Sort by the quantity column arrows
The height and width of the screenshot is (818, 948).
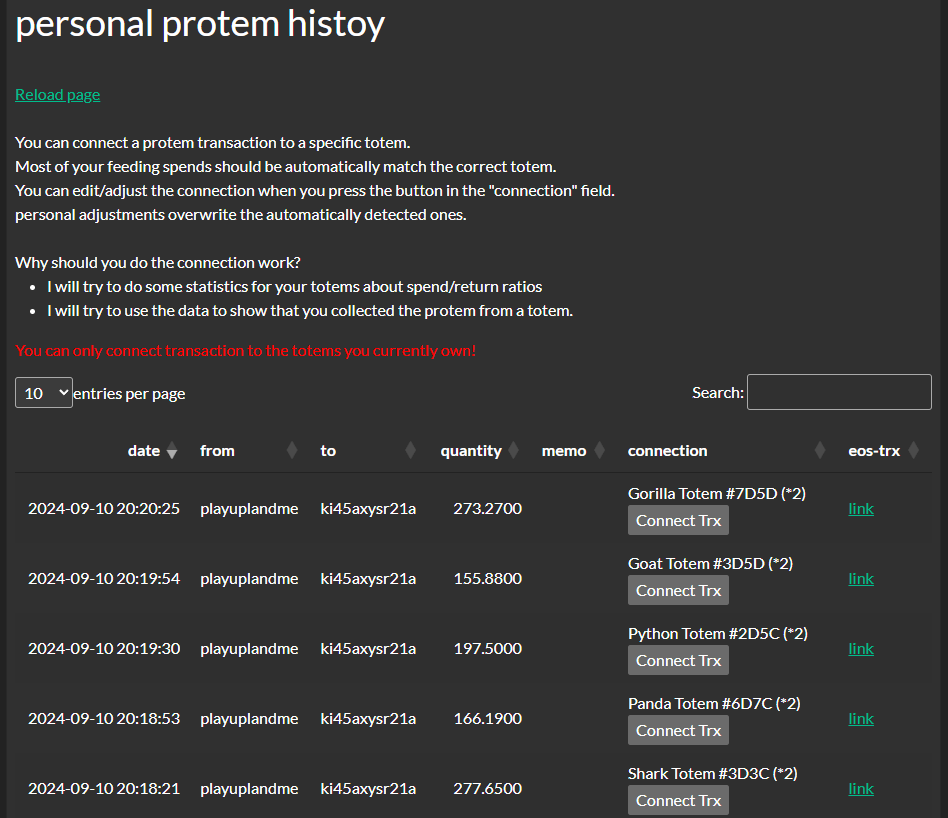click(x=514, y=450)
